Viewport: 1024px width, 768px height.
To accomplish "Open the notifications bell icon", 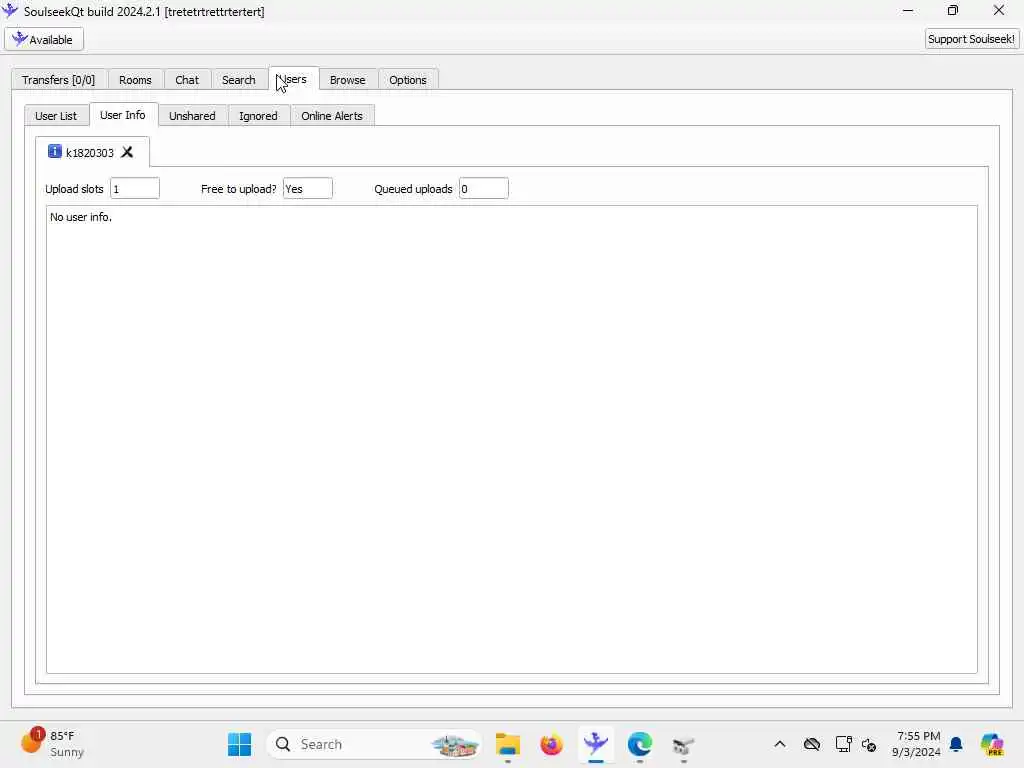I will click(x=956, y=744).
